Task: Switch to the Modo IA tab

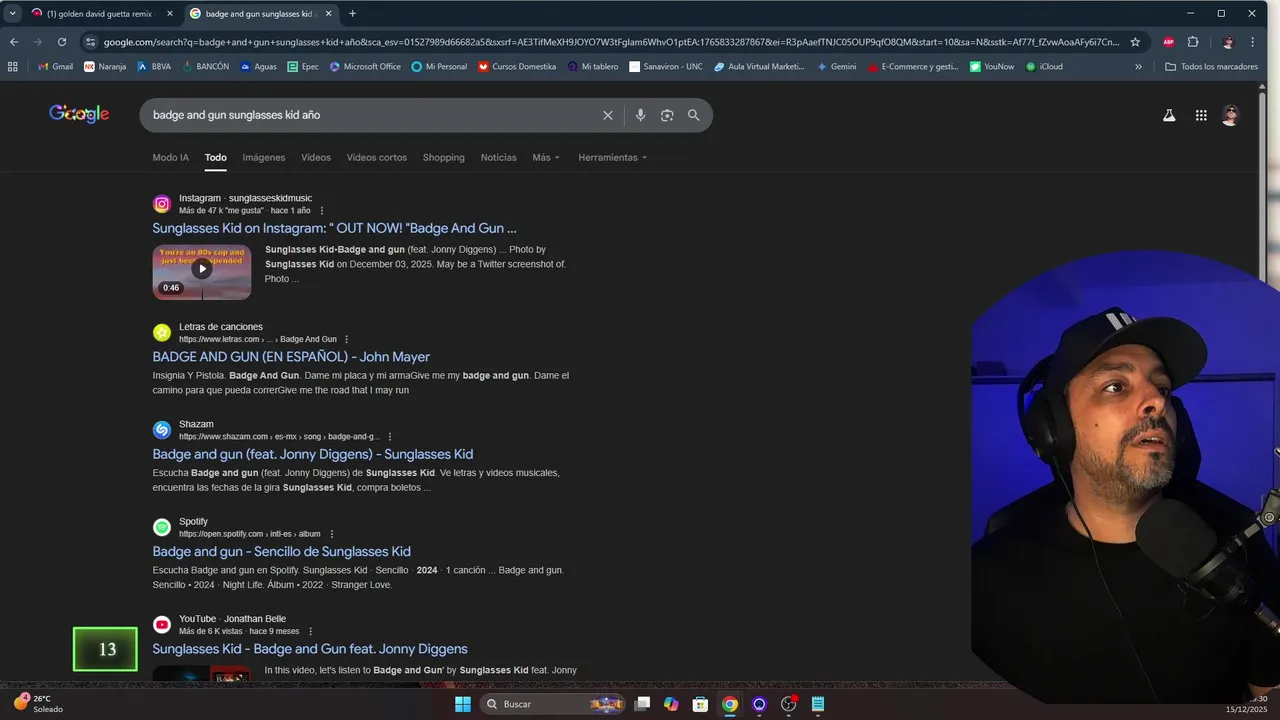Action: (x=170, y=158)
